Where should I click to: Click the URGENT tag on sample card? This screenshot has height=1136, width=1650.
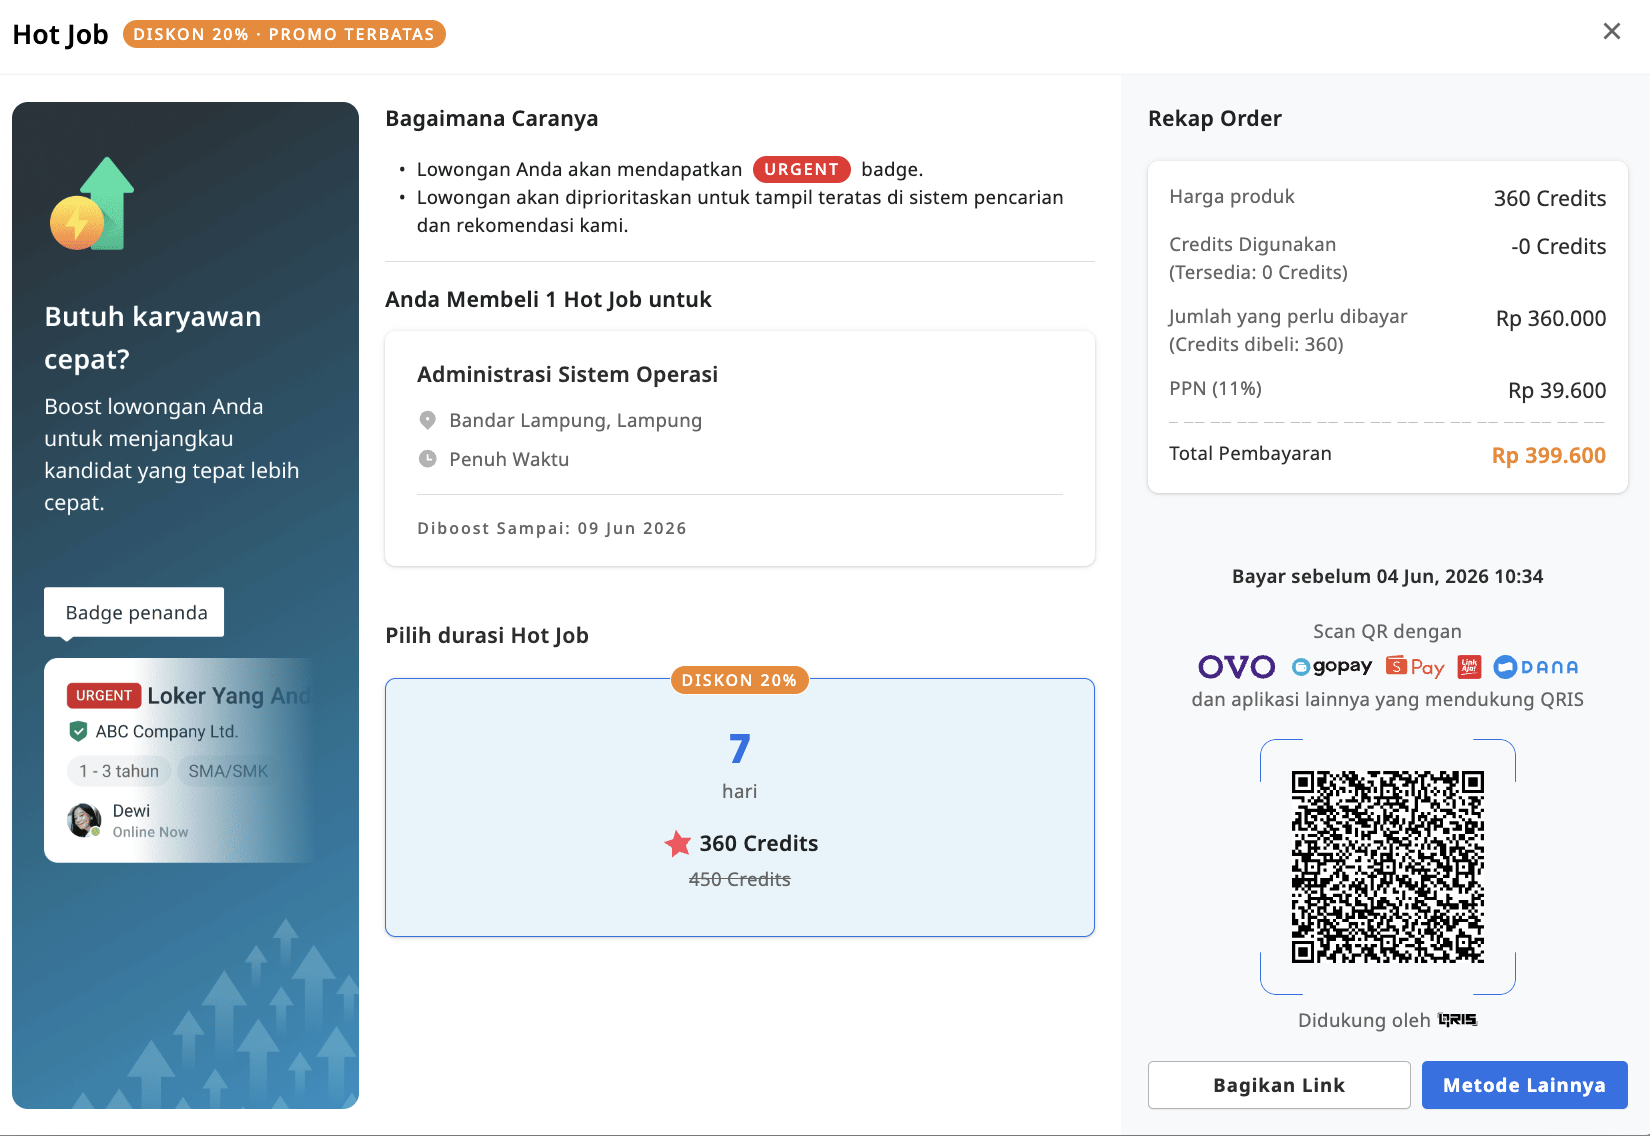click(x=104, y=695)
